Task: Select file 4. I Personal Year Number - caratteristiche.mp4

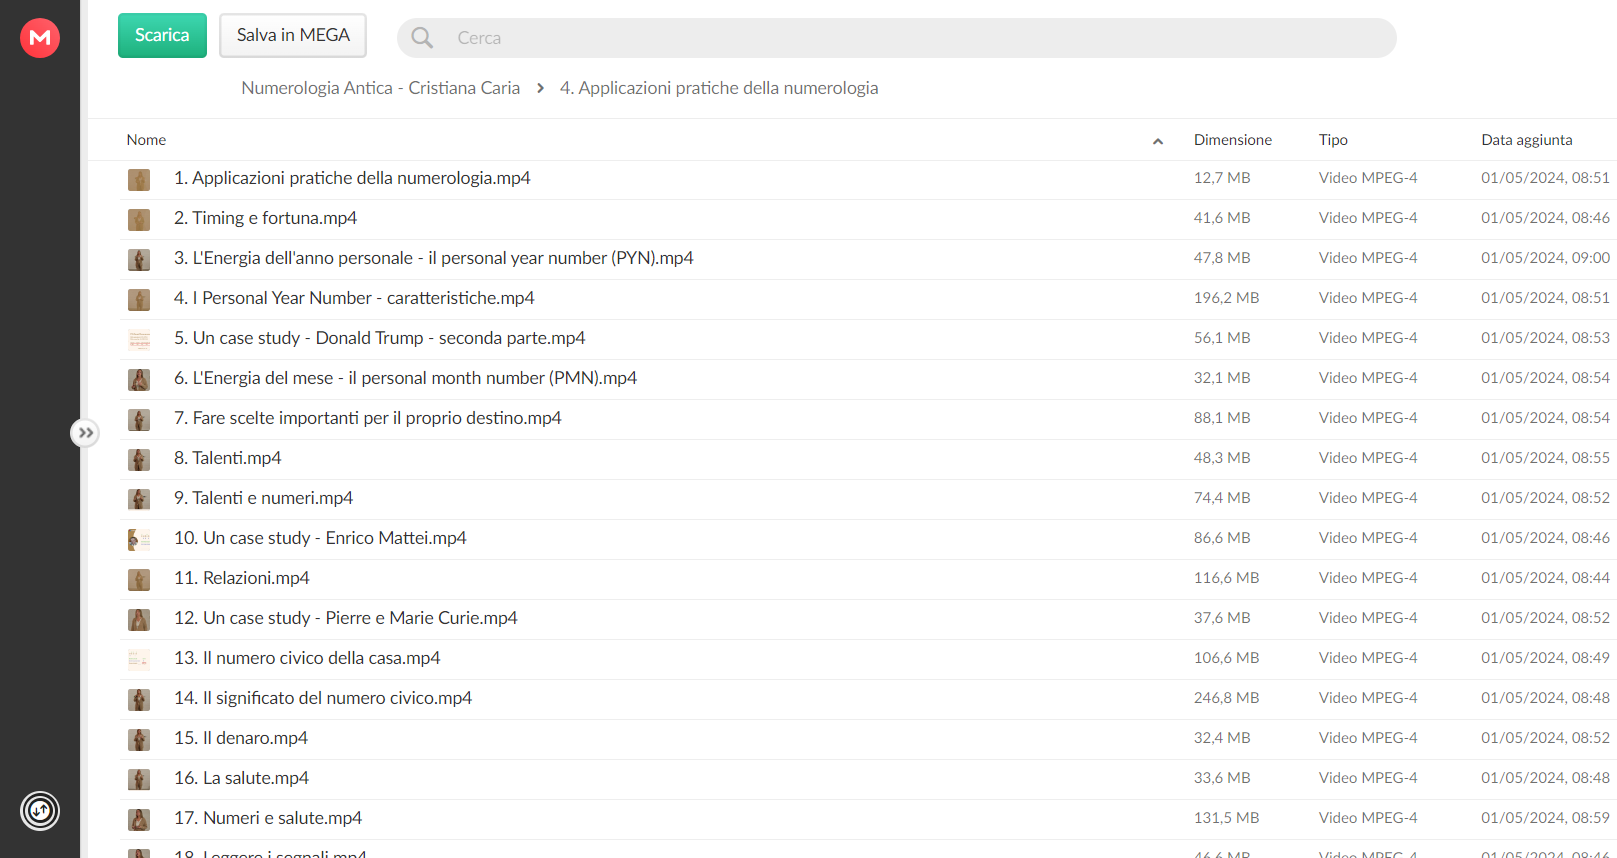Action: click(x=354, y=298)
